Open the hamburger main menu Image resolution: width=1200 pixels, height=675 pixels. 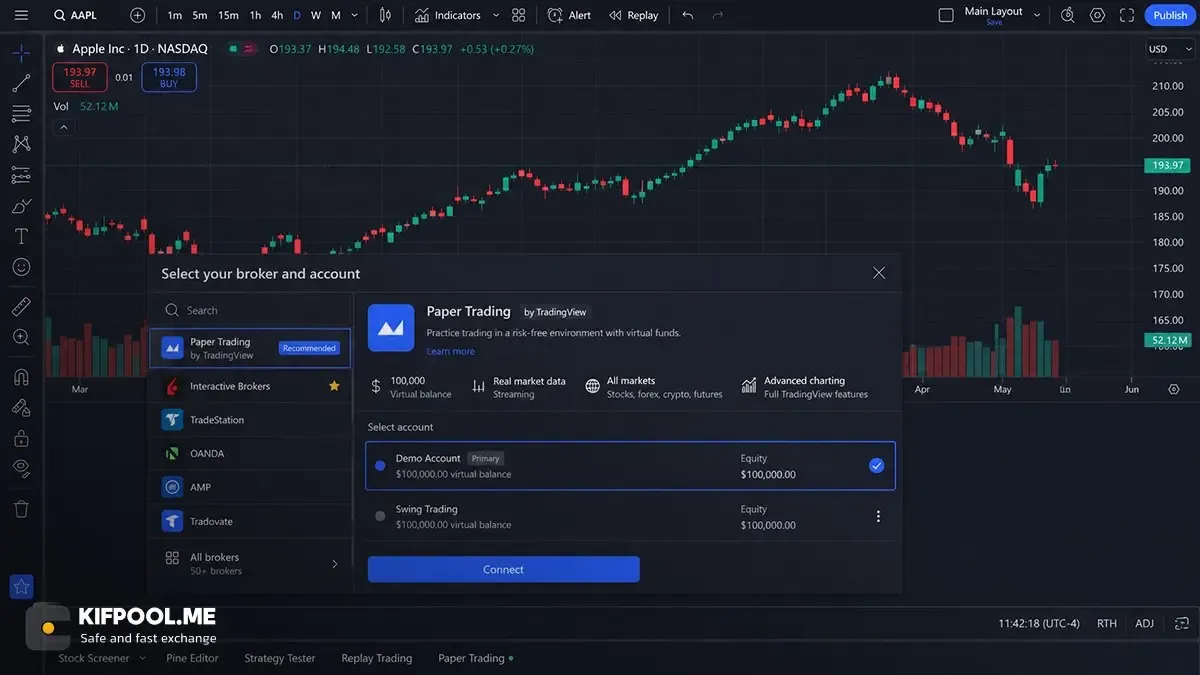coord(21,15)
